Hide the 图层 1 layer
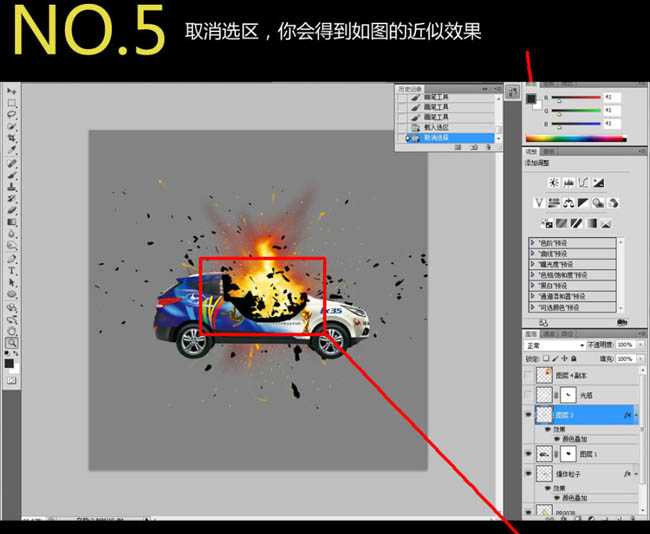The height and width of the screenshot is (534, 650). click(x=528, y=454)
